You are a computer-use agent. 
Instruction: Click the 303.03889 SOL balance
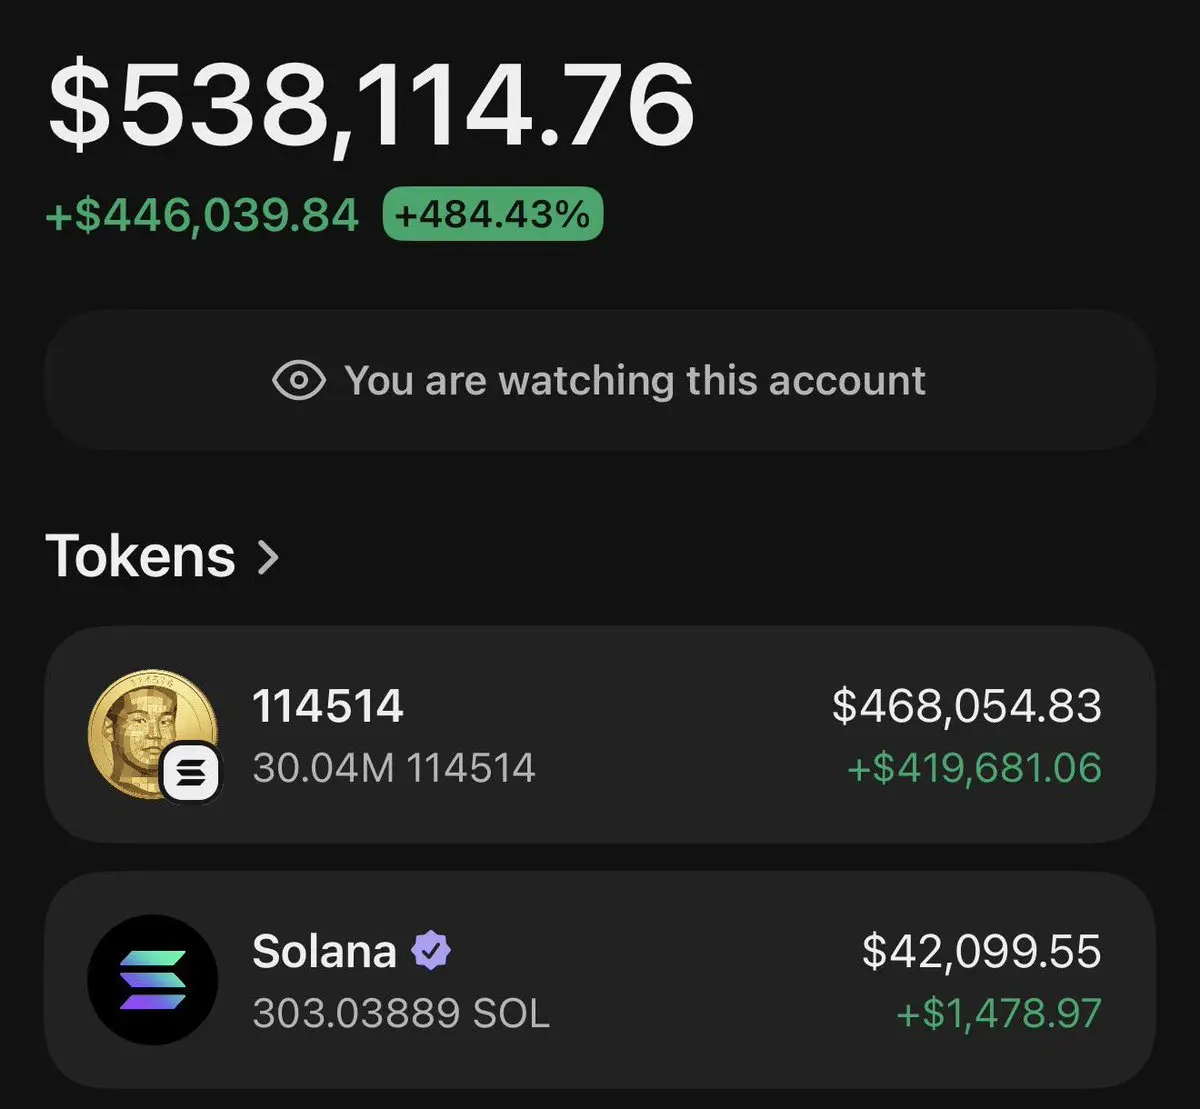coord(400,1013)
